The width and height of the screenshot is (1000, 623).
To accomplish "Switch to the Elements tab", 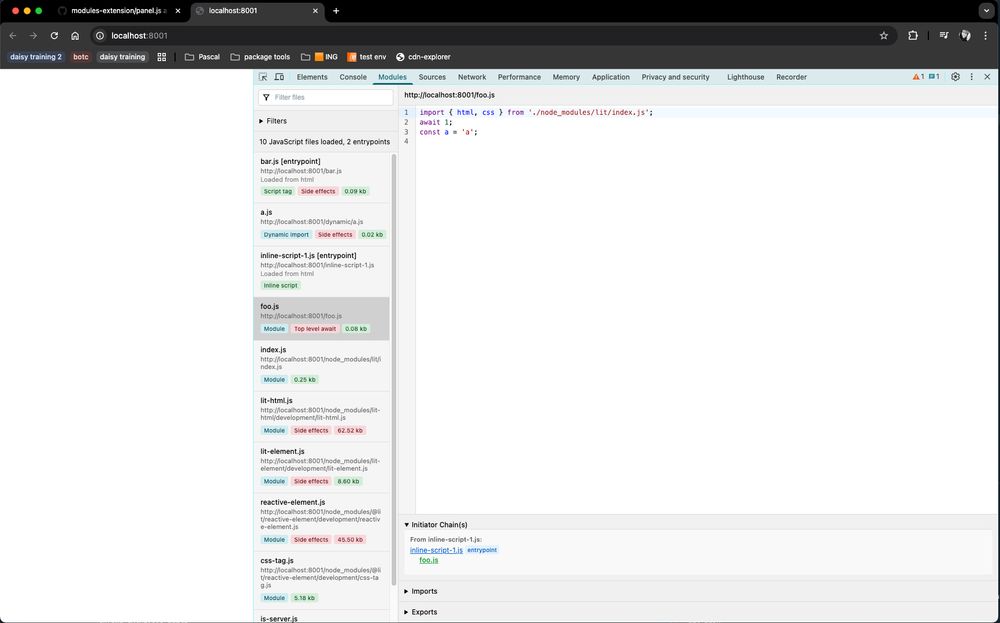I will click(x=312, y=77).
